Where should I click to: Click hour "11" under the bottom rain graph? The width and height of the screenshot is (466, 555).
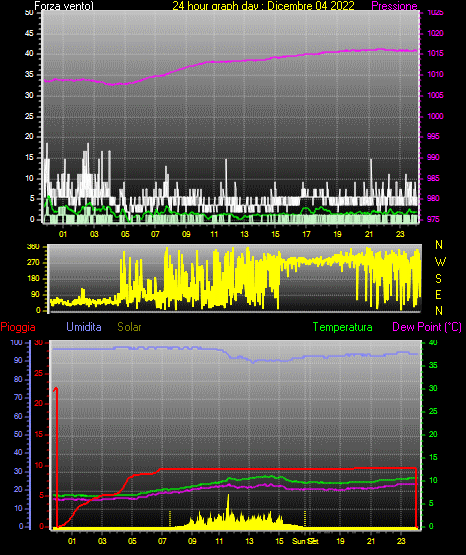[219, 541]
